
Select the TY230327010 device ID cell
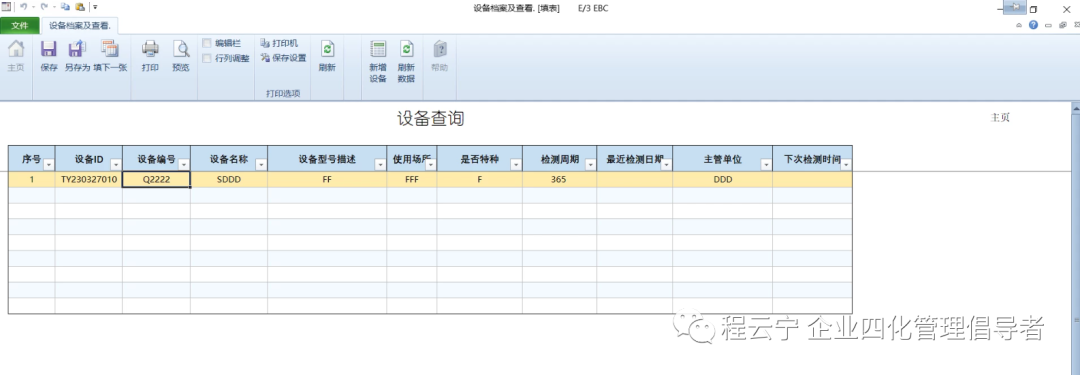[89, 179]
